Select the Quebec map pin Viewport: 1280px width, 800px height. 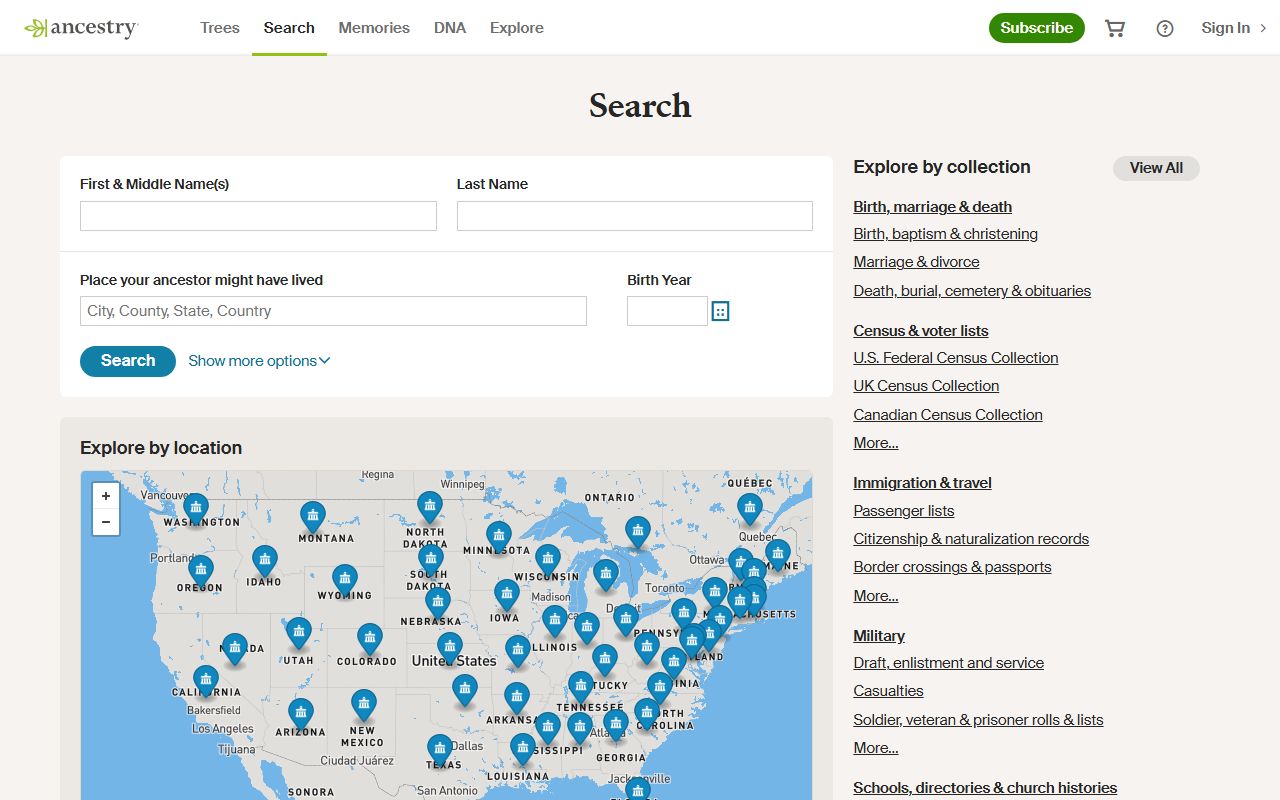pyautogui.click(x=750, y=510)
